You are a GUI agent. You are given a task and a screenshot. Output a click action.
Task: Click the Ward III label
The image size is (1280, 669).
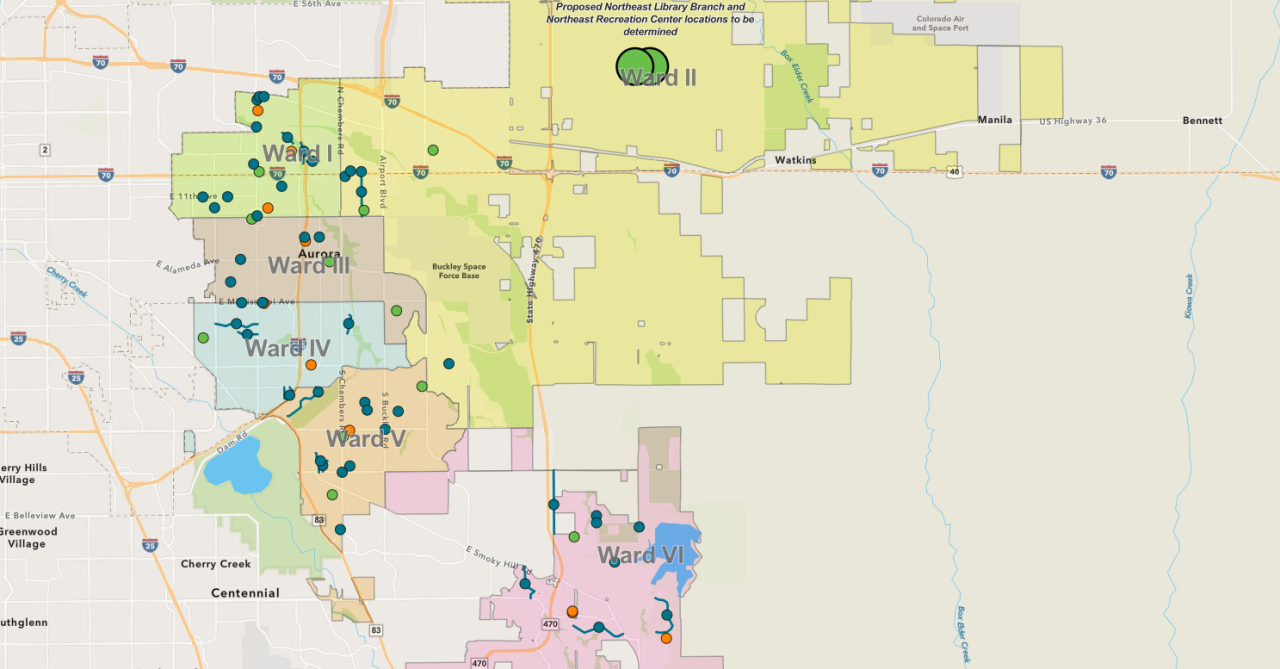tap(309, 265)
